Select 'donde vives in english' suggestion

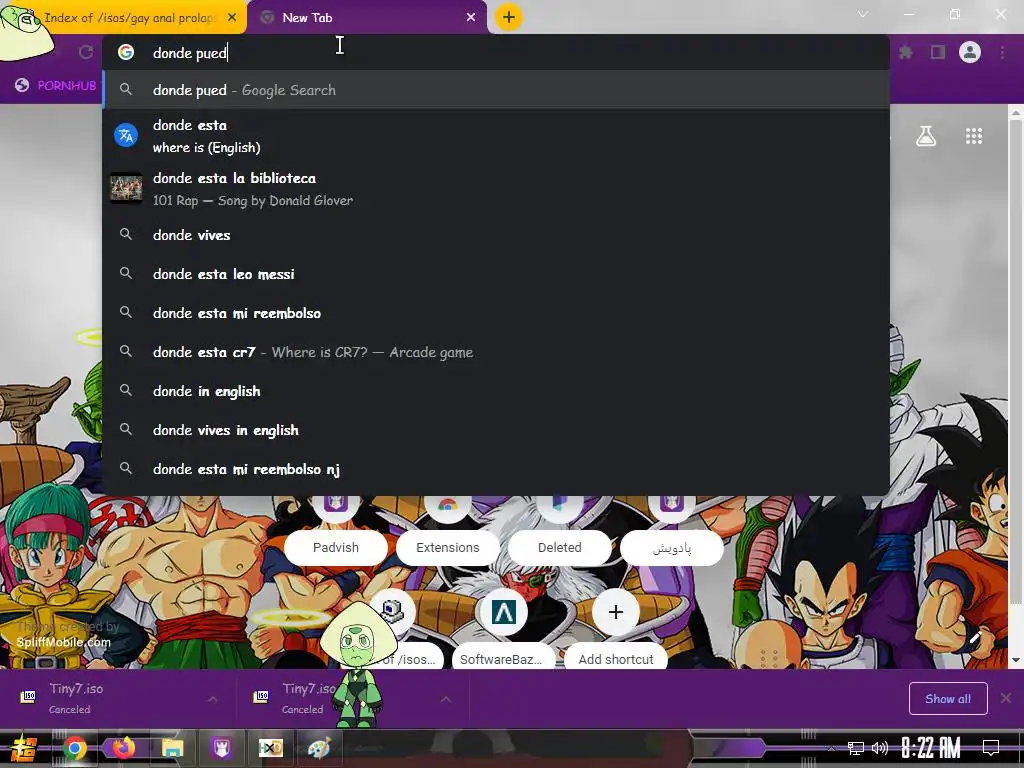click(x=496, y=430)
